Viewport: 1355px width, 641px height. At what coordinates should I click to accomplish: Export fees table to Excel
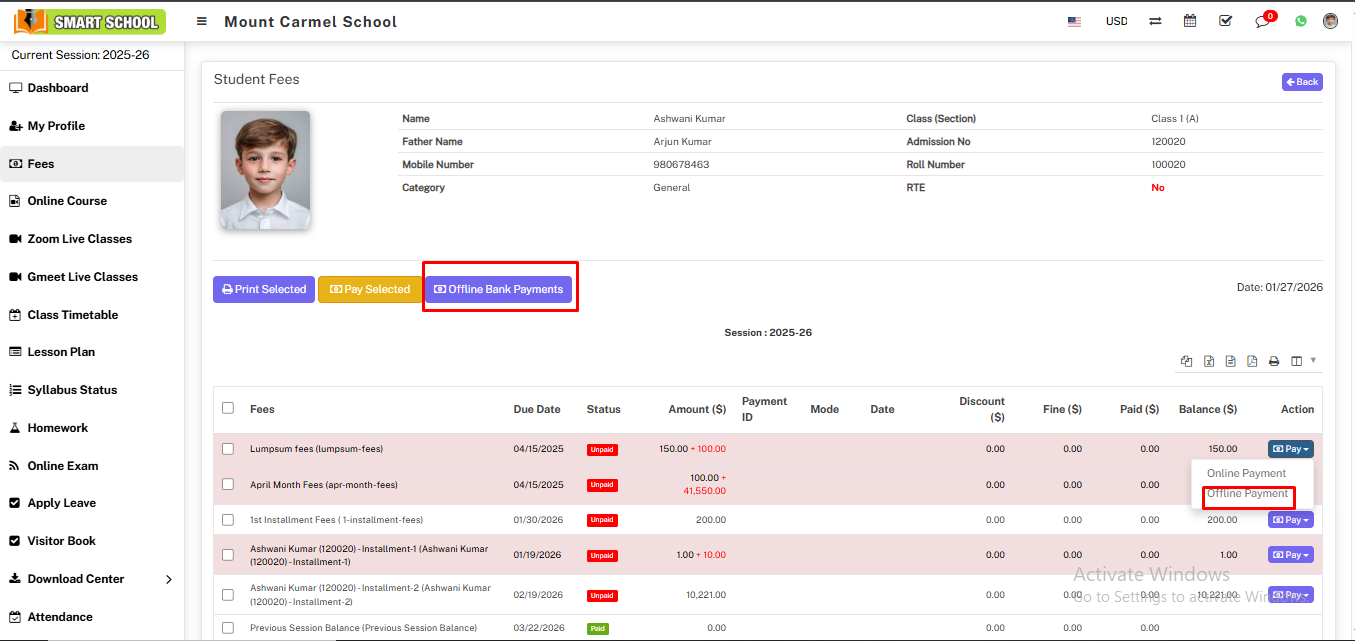coord(1209,361)
